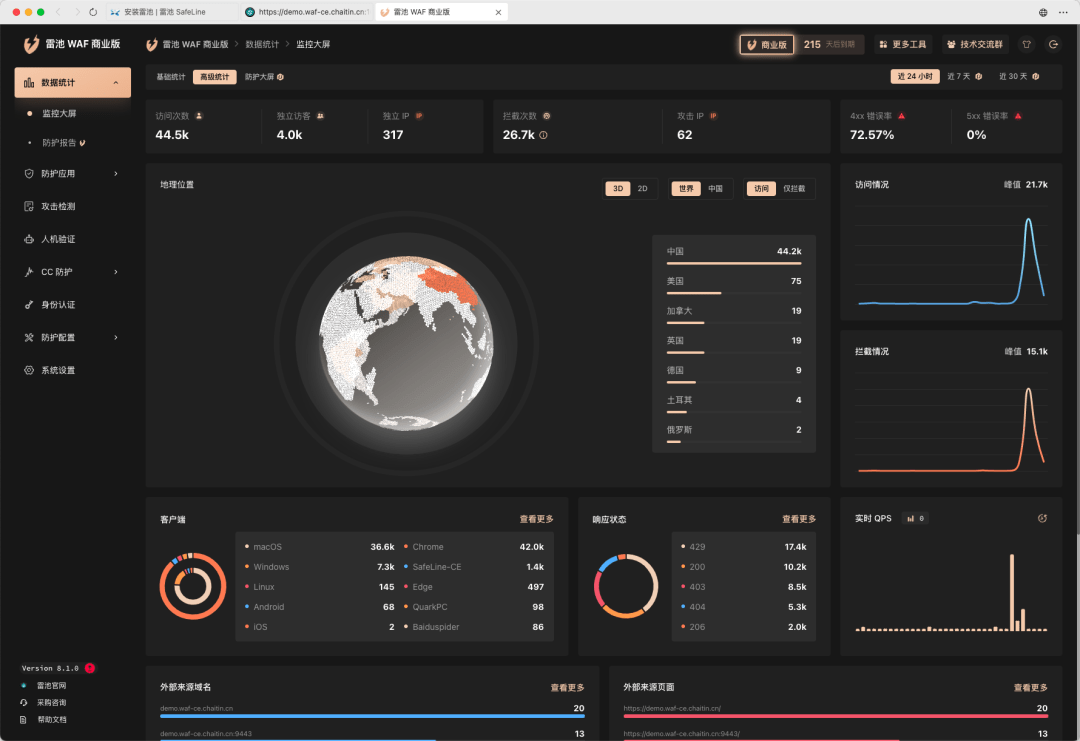1080x741 pixels.
Task: Click the 攻击检测 icon in sidebar
Action: pos(29,206)
